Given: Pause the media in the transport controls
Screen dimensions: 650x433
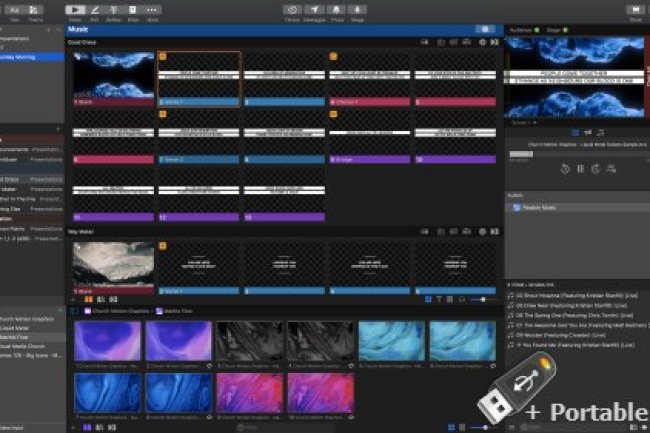Looking at the screenshot, I should click(580, 169).
